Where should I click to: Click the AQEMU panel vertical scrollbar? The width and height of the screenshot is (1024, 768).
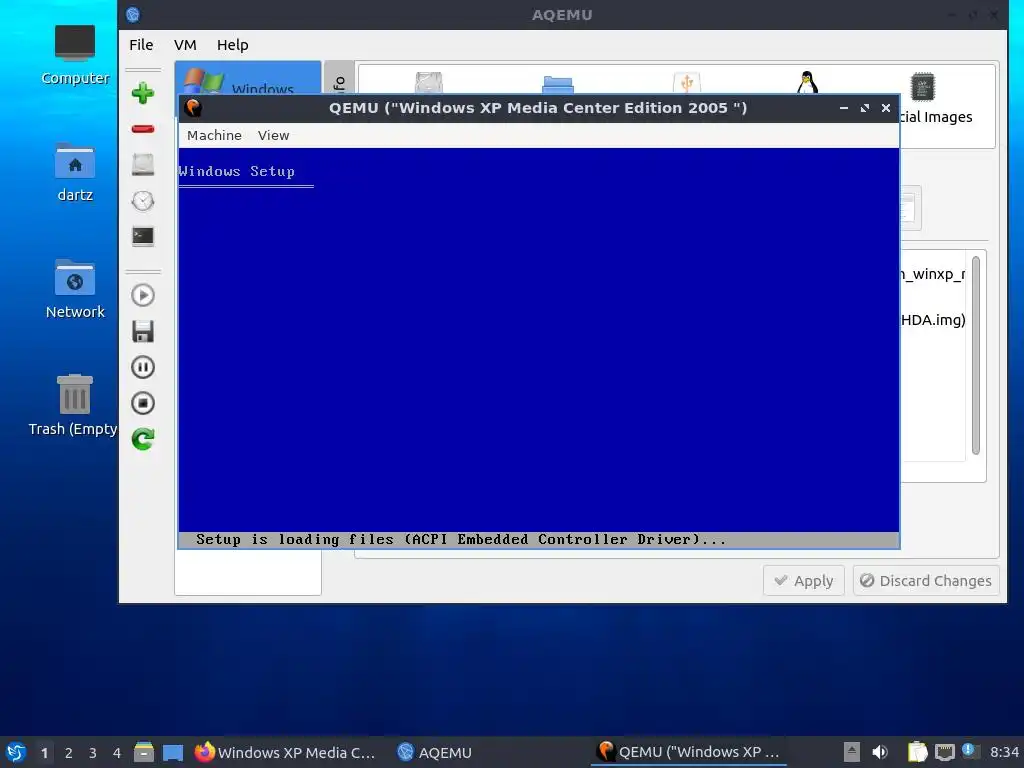click(x=976, y=355)
